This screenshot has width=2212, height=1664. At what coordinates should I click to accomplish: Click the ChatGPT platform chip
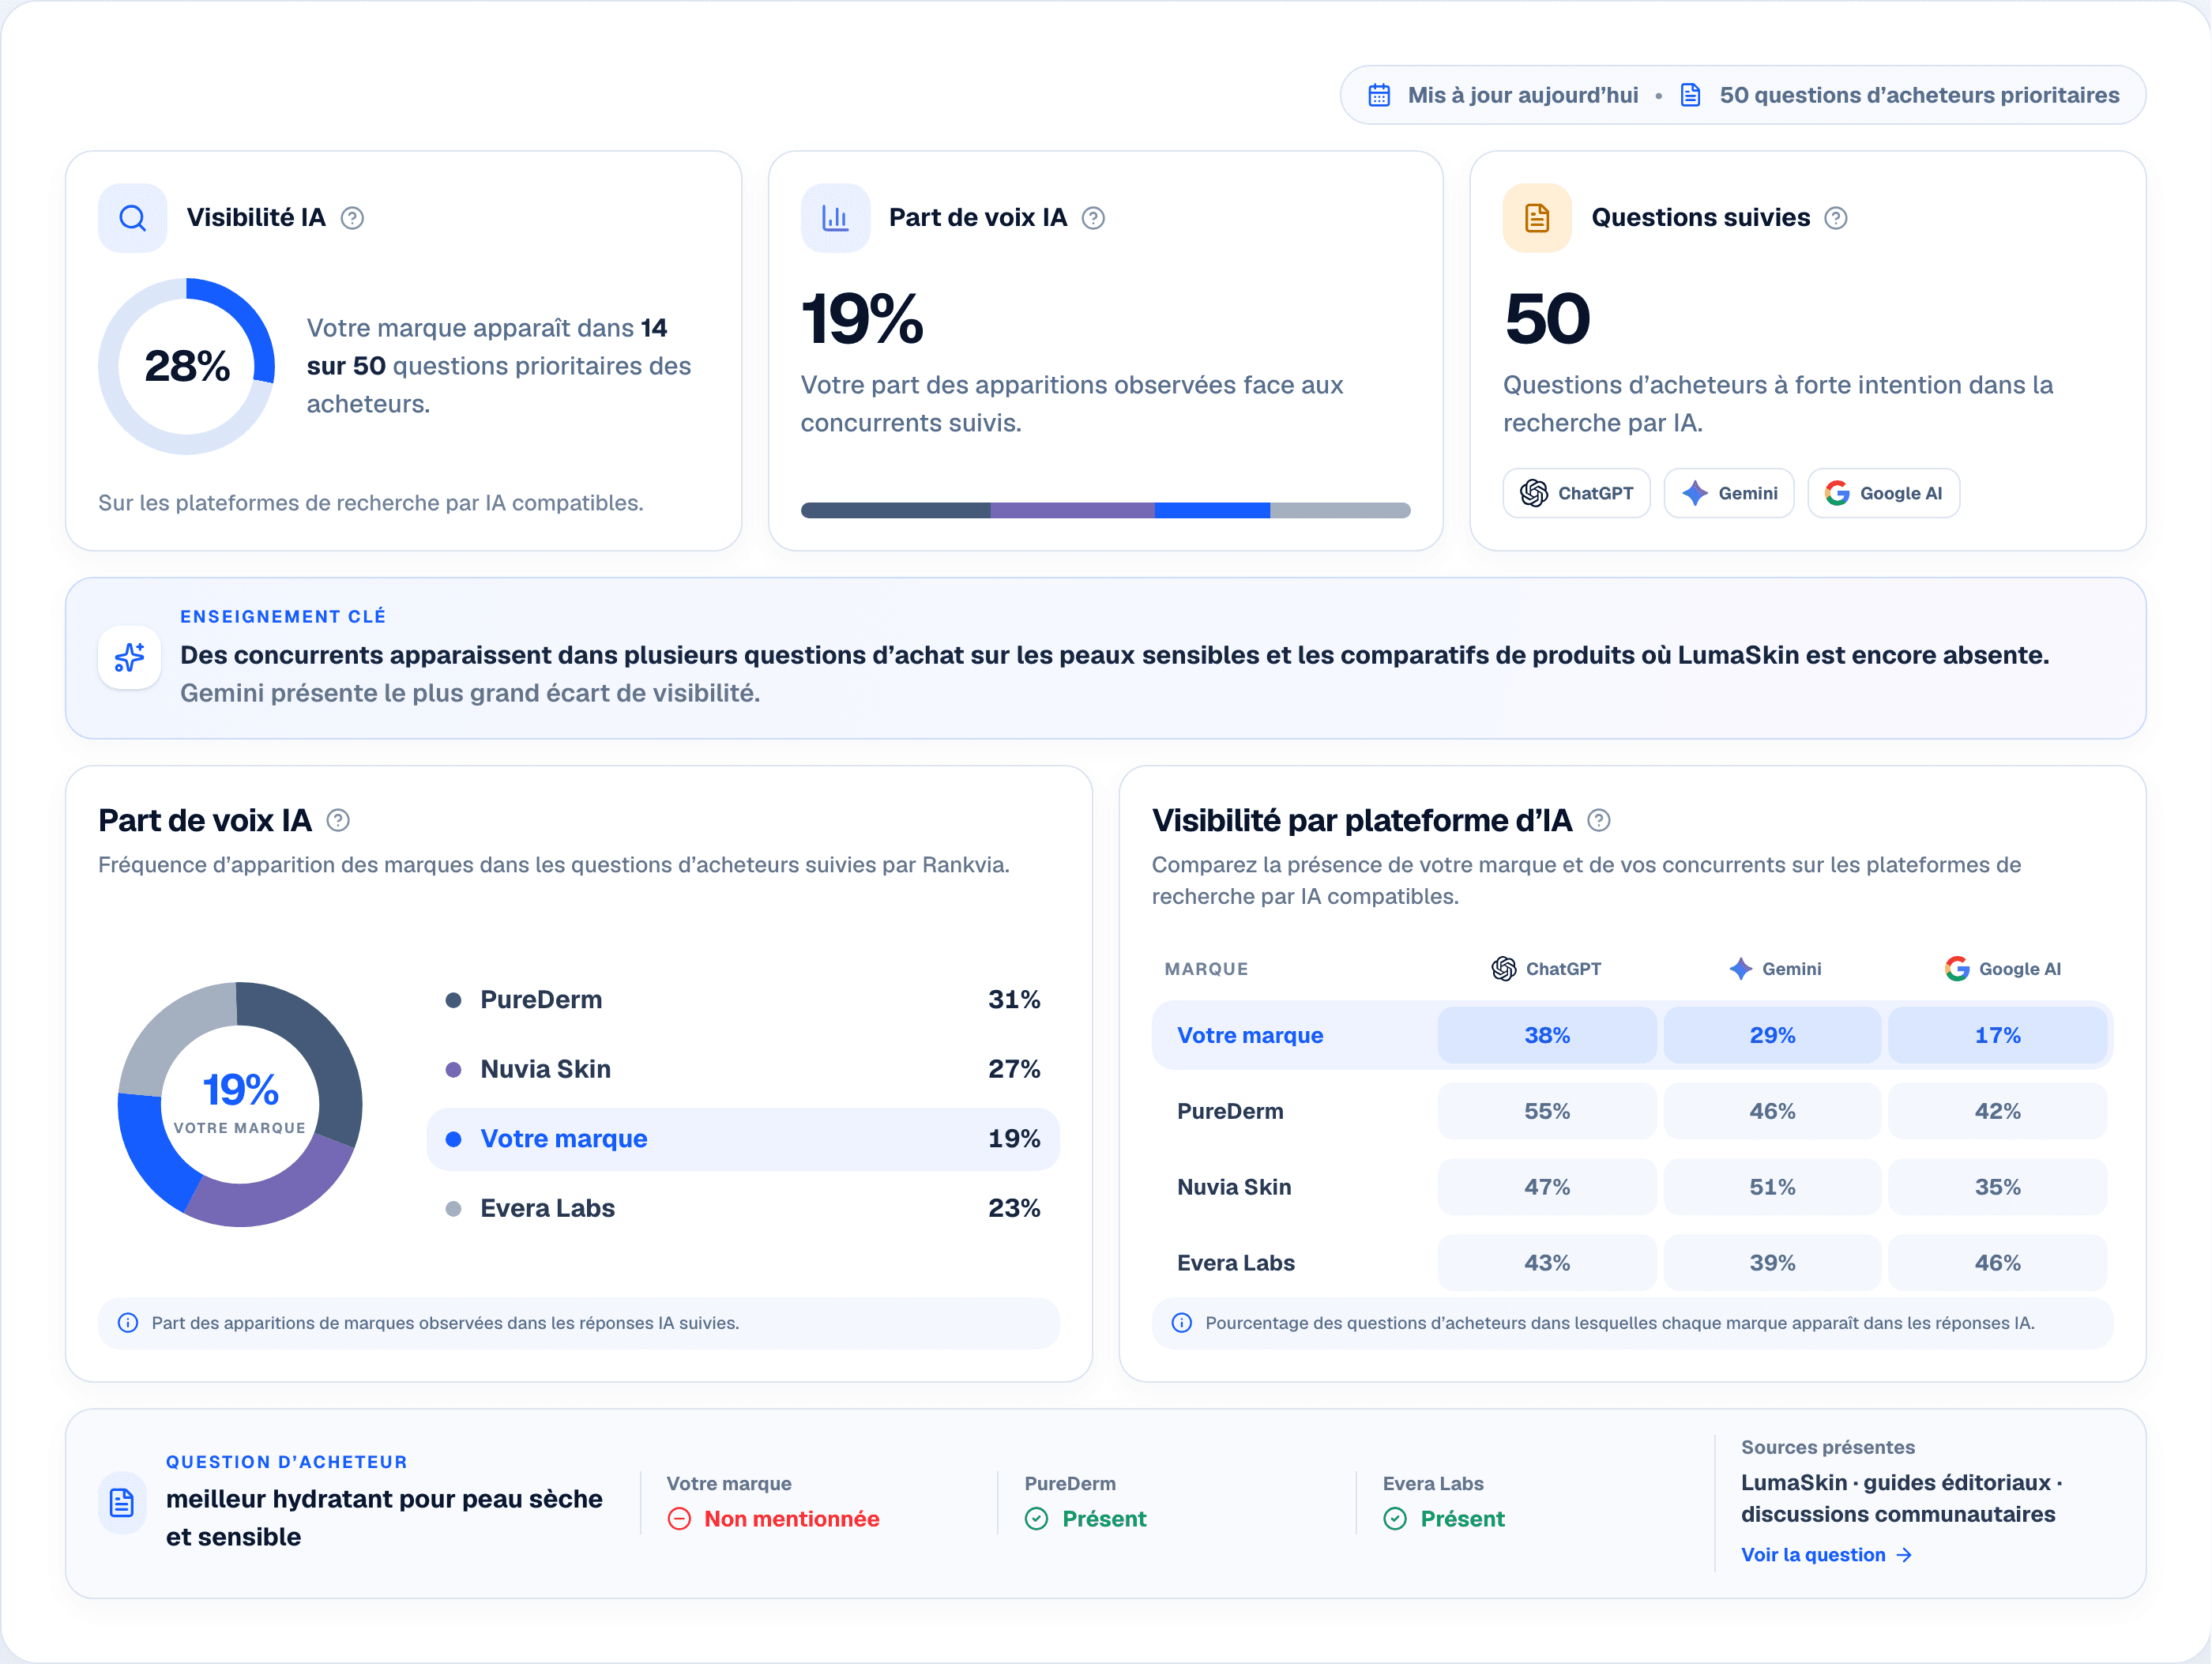coord(1576,493)
